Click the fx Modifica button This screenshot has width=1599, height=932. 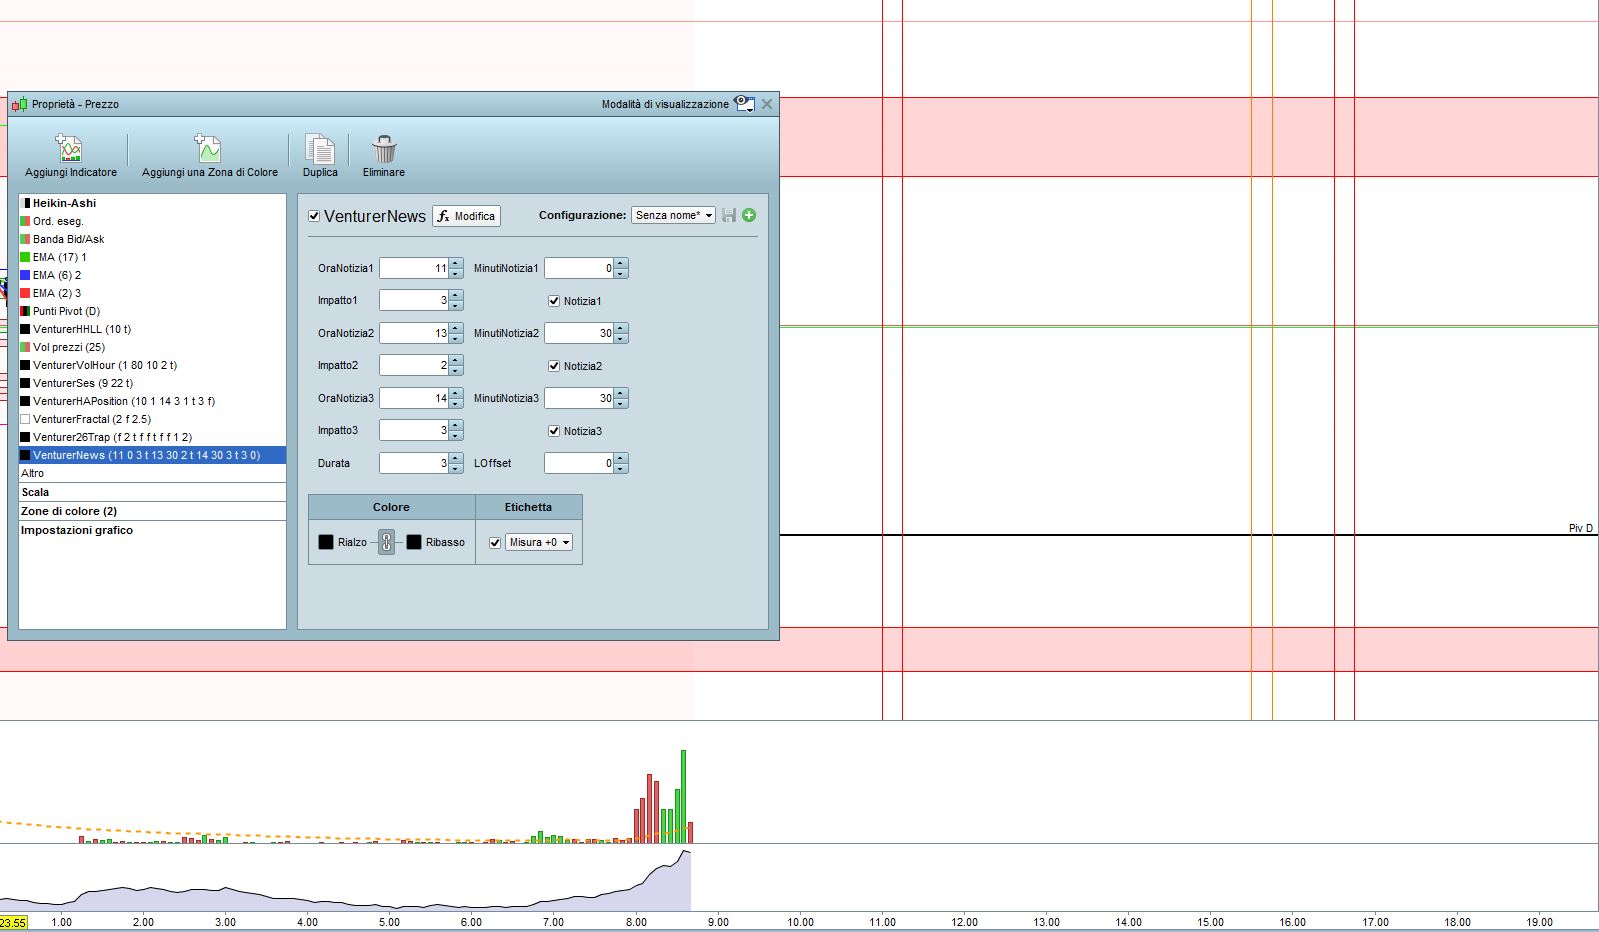[466, 216]
